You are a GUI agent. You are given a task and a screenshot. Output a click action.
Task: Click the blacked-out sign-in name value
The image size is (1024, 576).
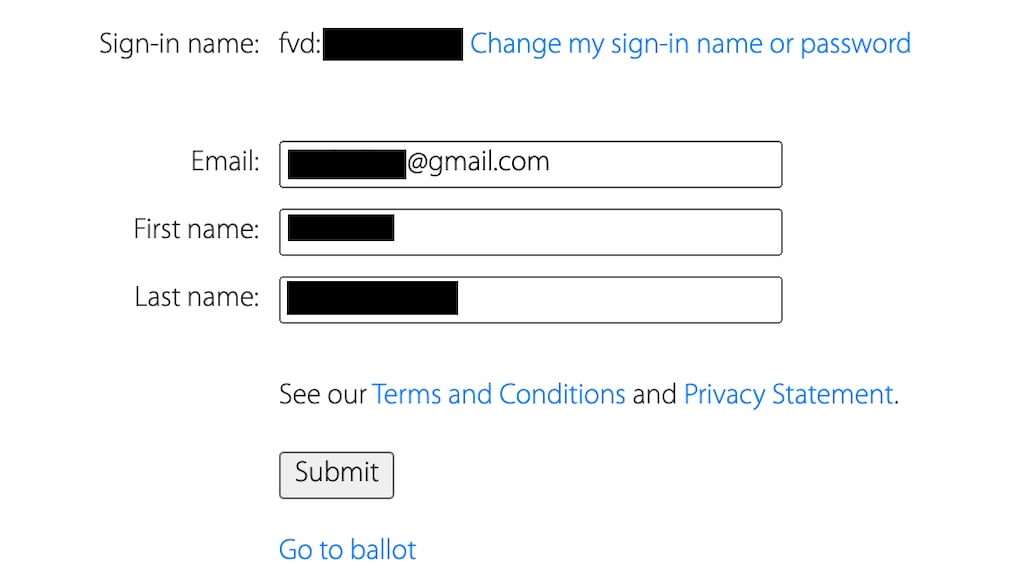coord(393,44)
